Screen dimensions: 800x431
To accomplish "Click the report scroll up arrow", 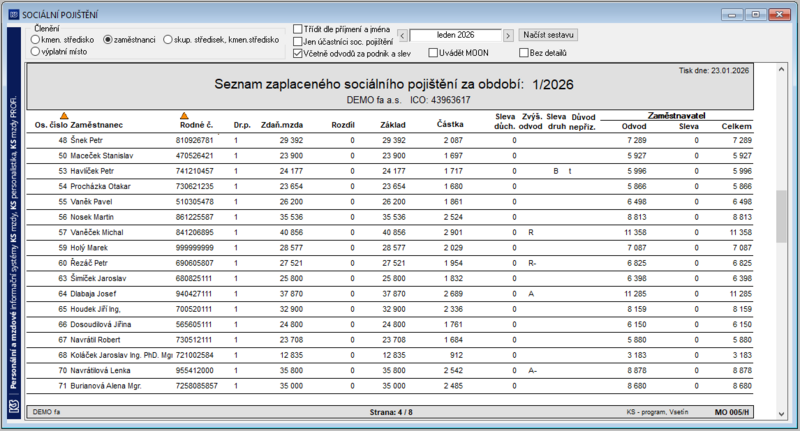I will (781, 69).
